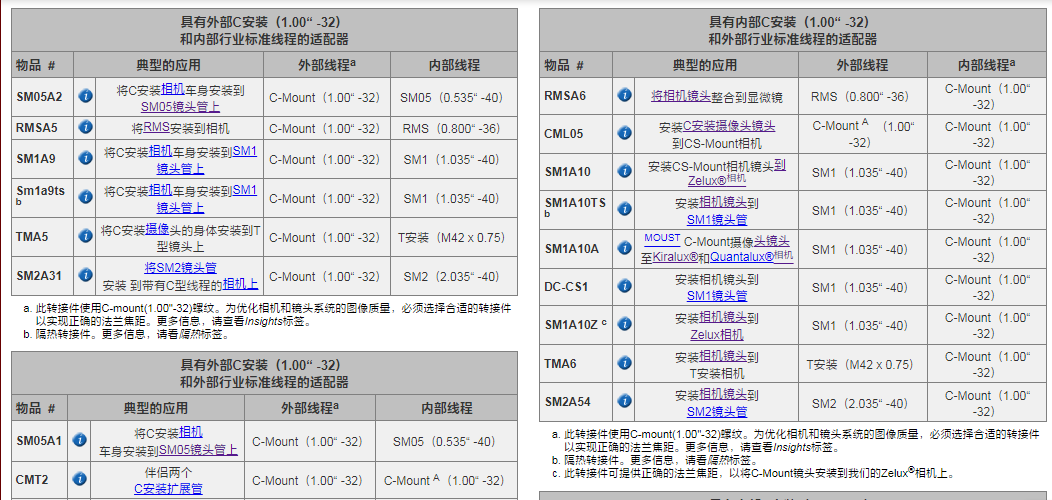Open the RMS link in RMSA5 row
The width and height of the screenshot is (1052, 500).
tap(156, 128)
